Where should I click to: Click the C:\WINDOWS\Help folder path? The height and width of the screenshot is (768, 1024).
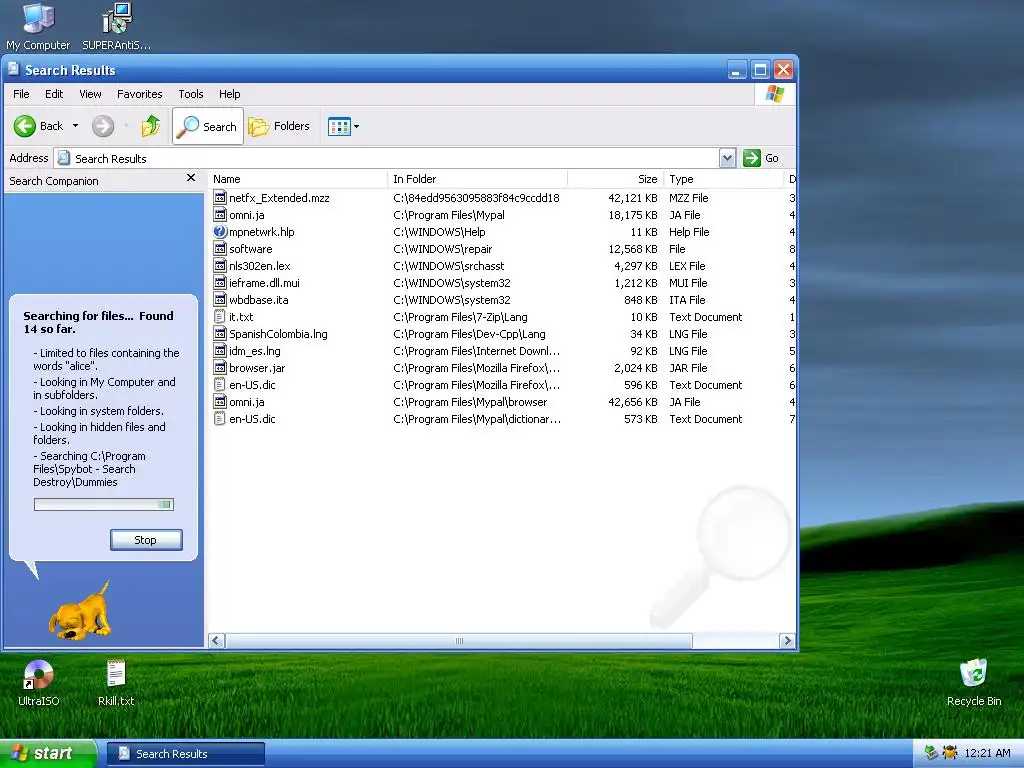click(x=439, y=232)
